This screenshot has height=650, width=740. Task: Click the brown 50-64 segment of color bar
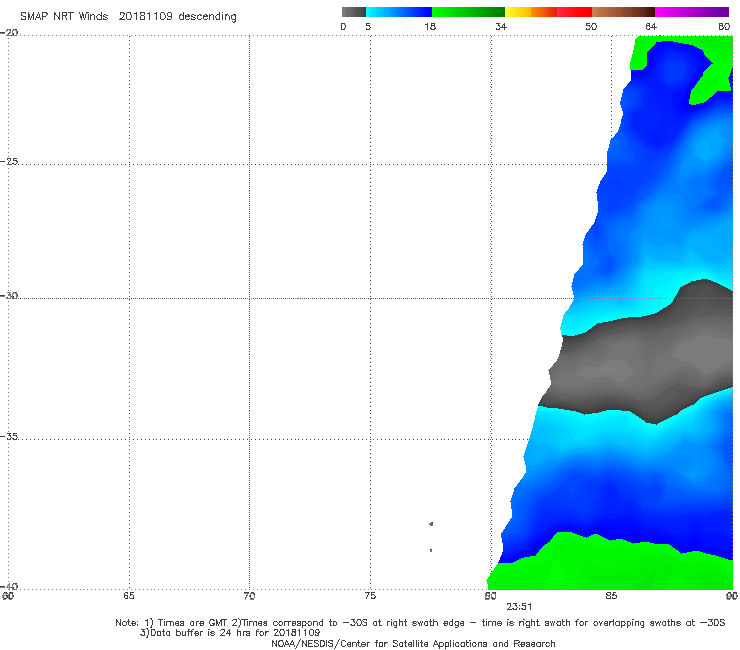623,12
